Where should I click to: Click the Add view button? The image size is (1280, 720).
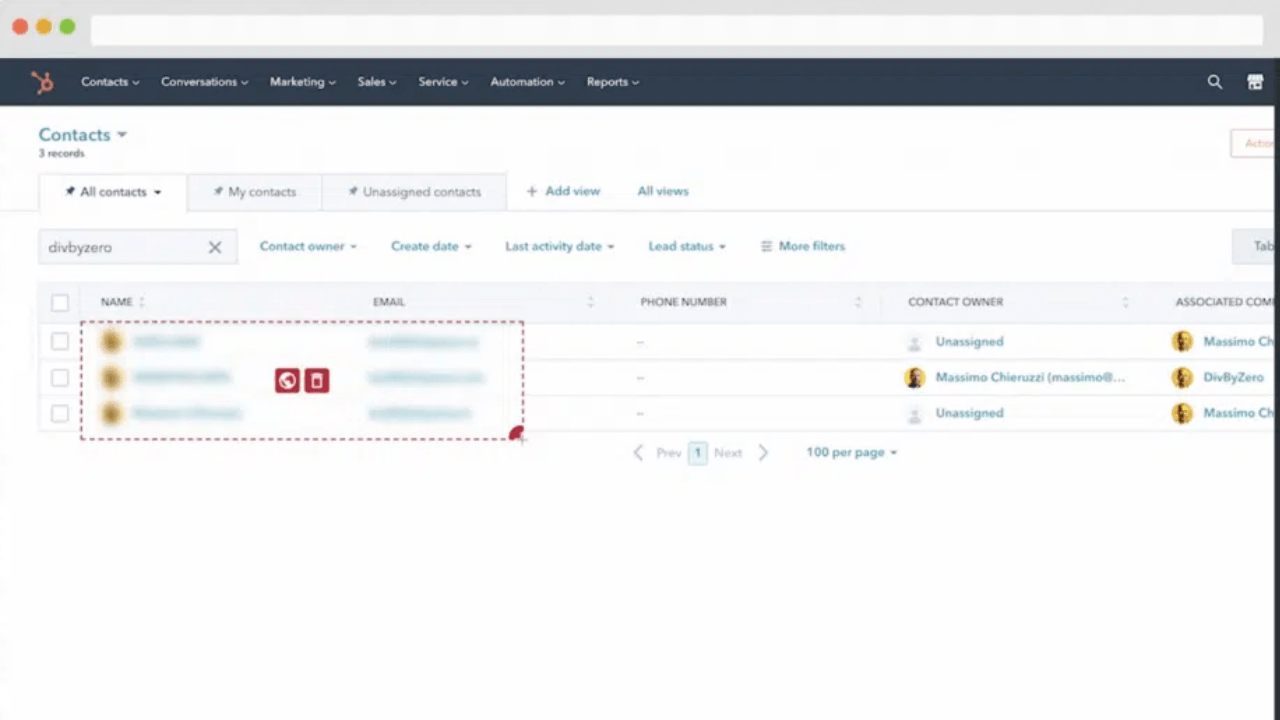(x=563, y=191)
